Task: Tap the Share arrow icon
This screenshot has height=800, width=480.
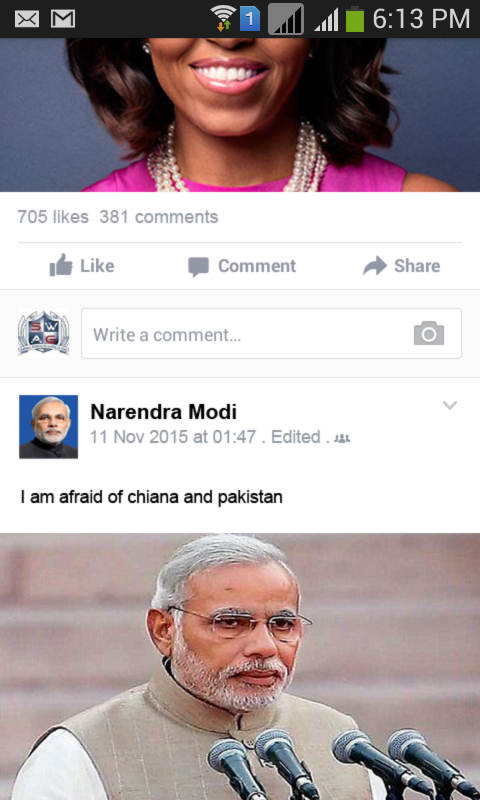Action: 375,266
